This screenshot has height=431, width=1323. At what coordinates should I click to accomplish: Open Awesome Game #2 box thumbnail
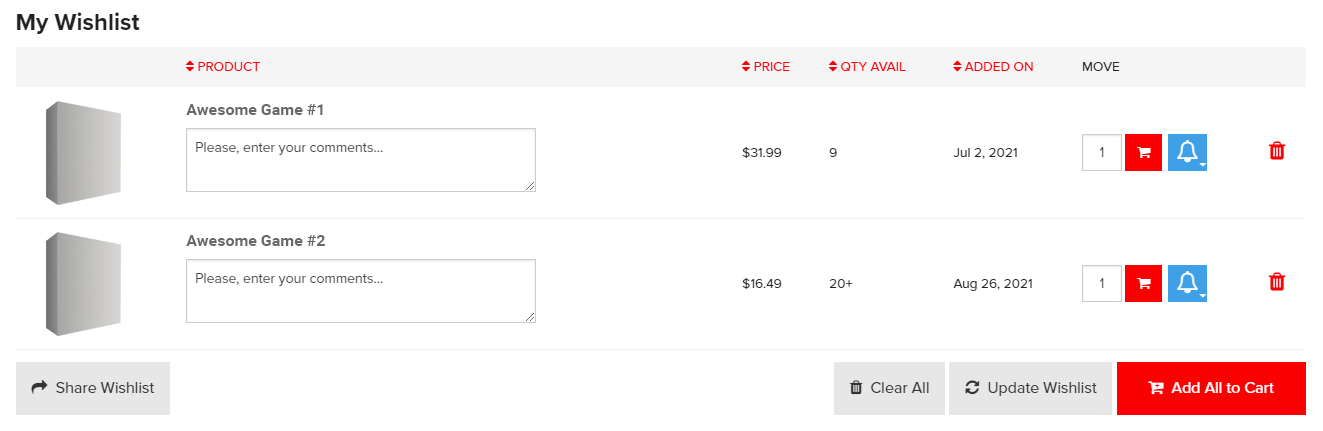pos(83,284)
